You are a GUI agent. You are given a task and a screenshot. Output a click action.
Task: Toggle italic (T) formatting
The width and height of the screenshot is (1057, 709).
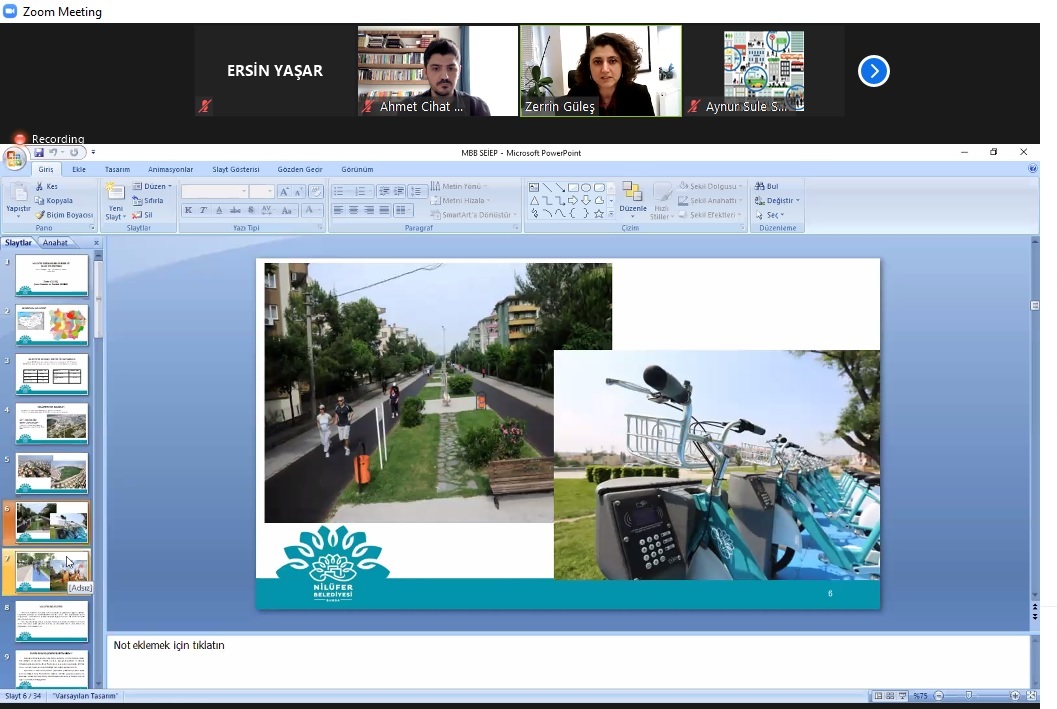[x=203, y=211]
